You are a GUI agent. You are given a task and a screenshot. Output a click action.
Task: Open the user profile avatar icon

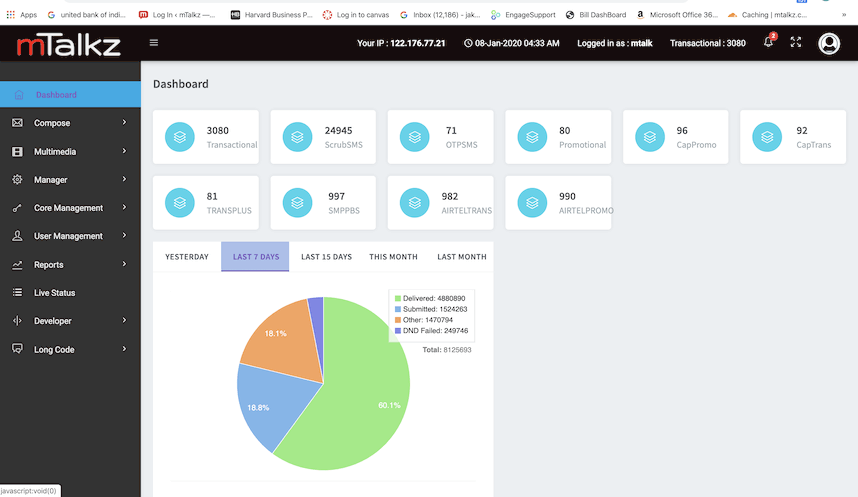point(829,43)
